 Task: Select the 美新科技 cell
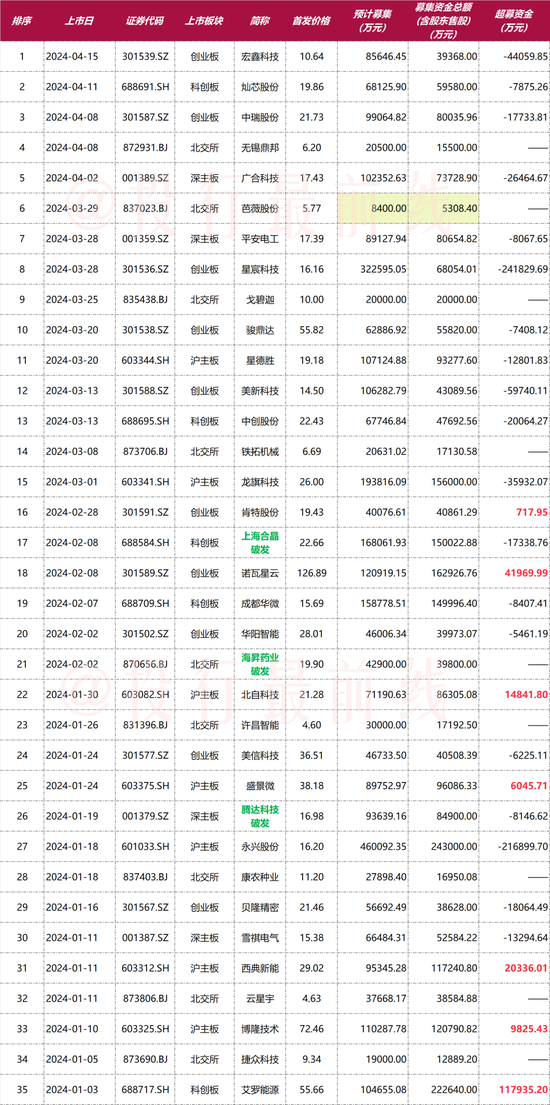click(x=259, y=390)
